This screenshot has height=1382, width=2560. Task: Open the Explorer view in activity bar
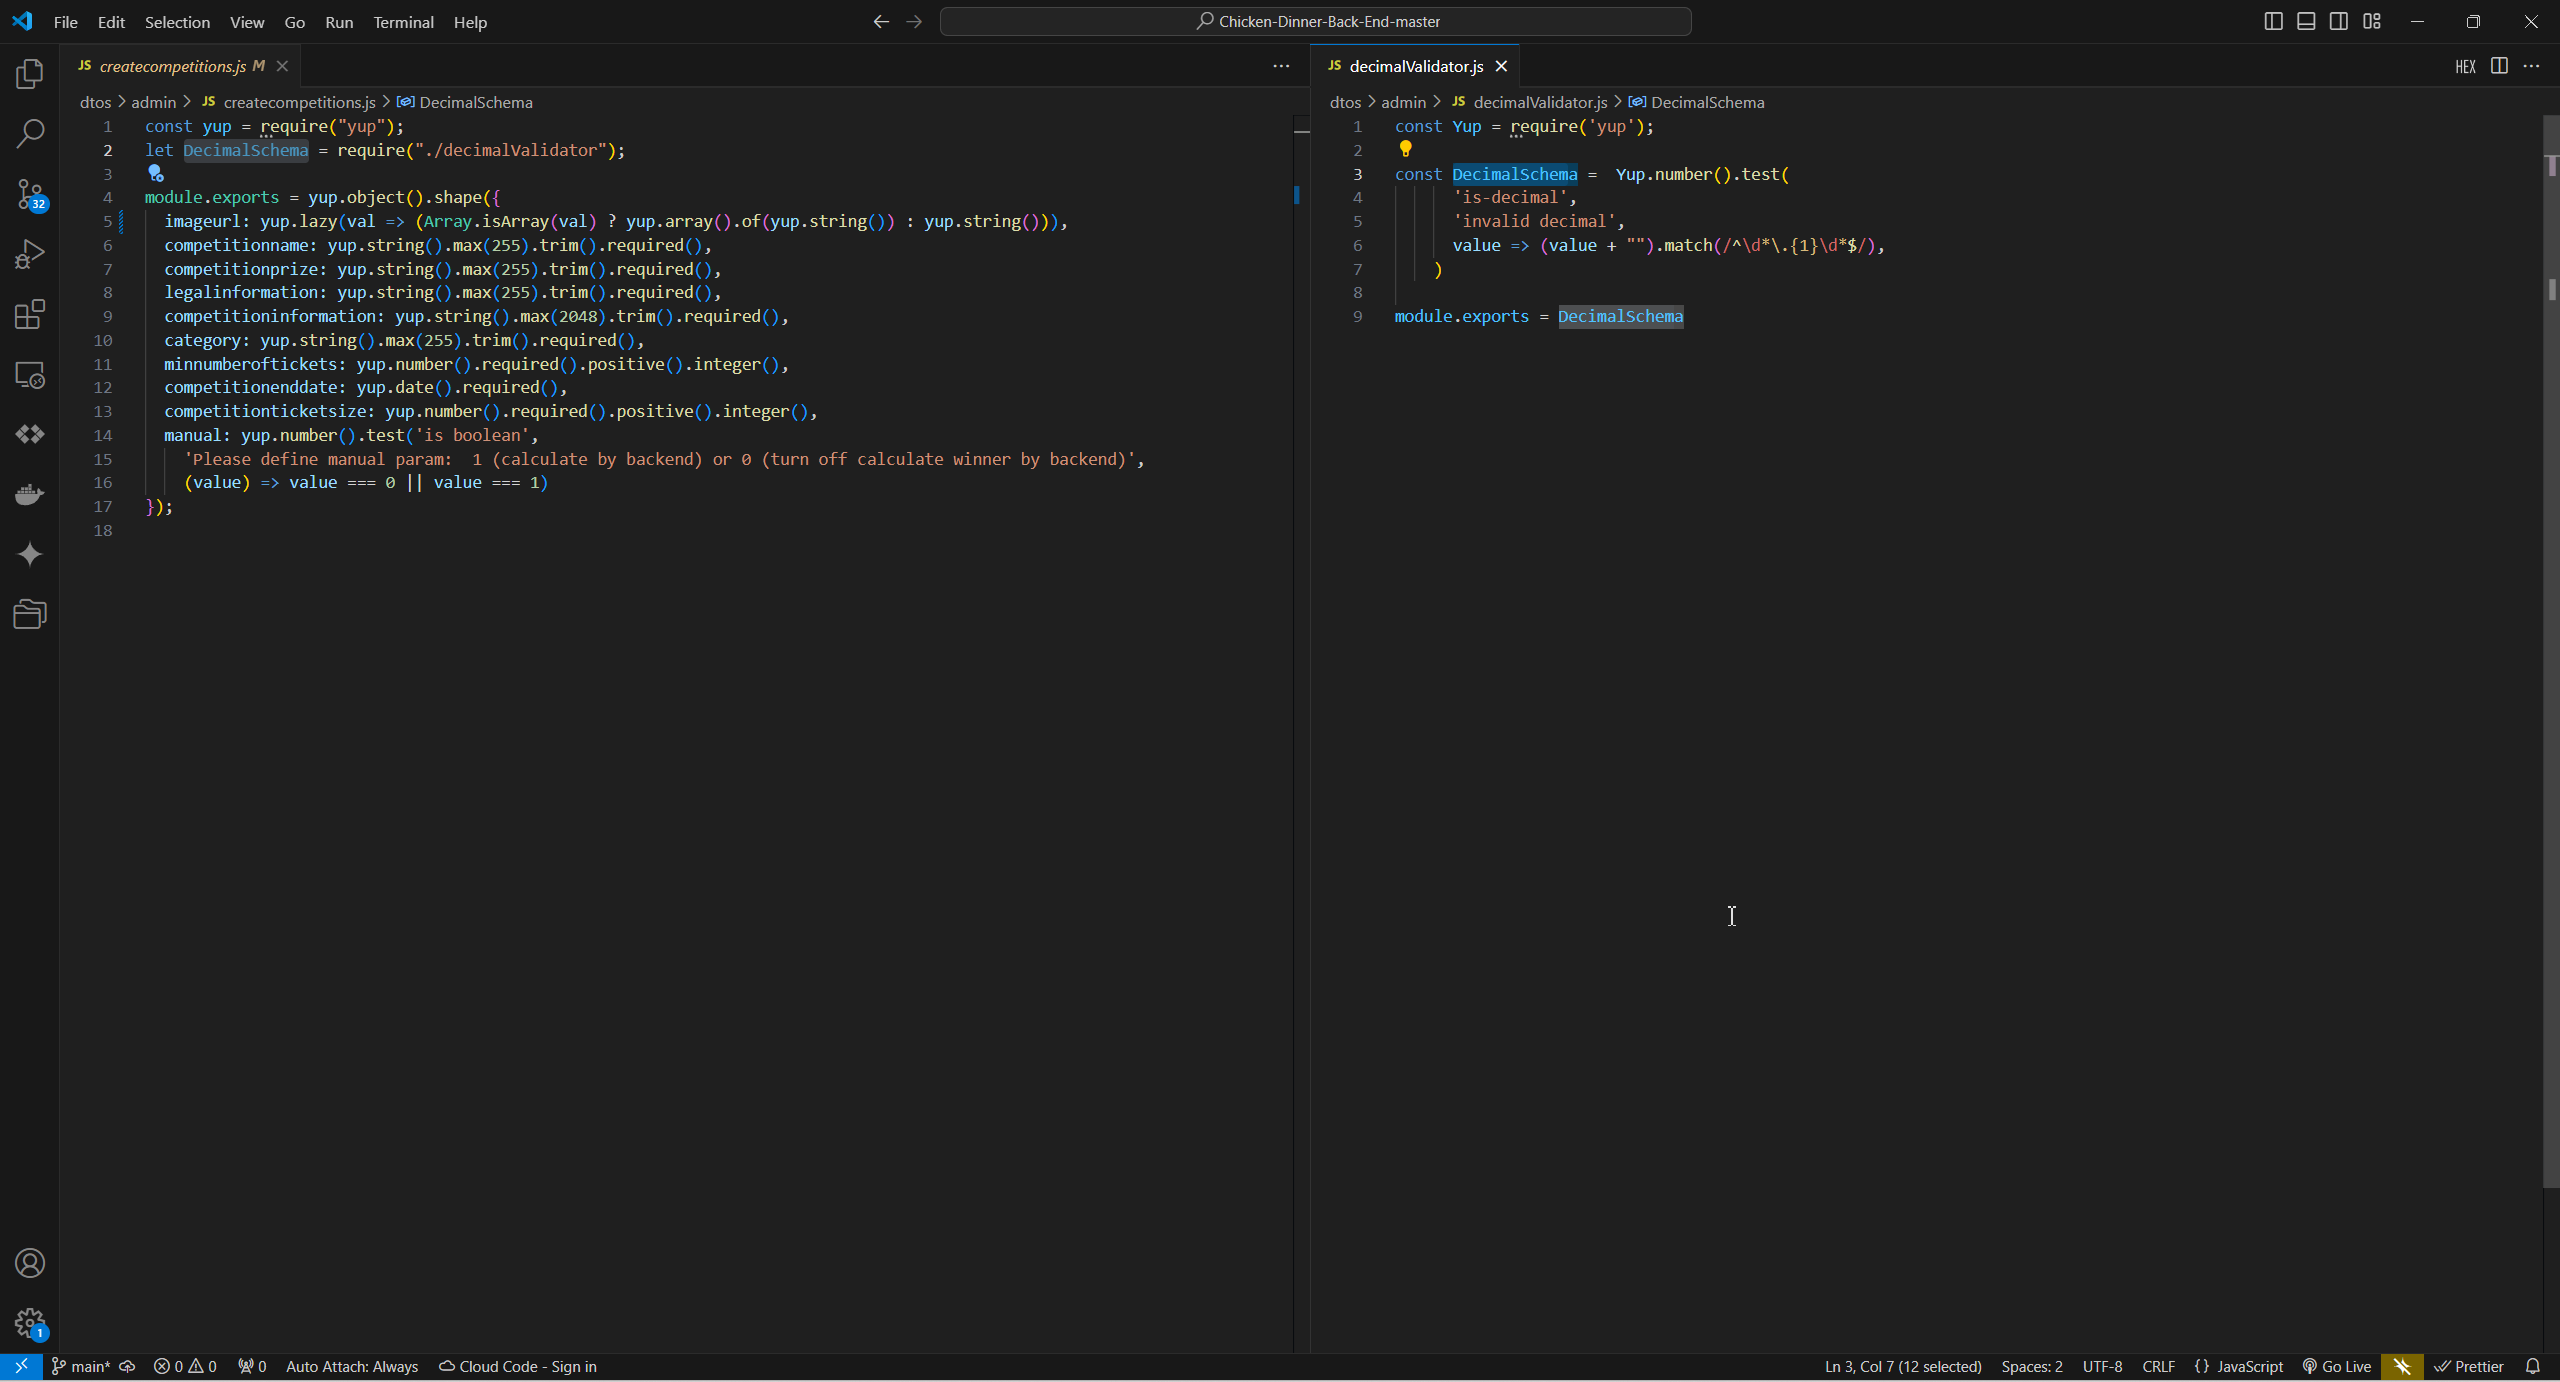(30, 73)
